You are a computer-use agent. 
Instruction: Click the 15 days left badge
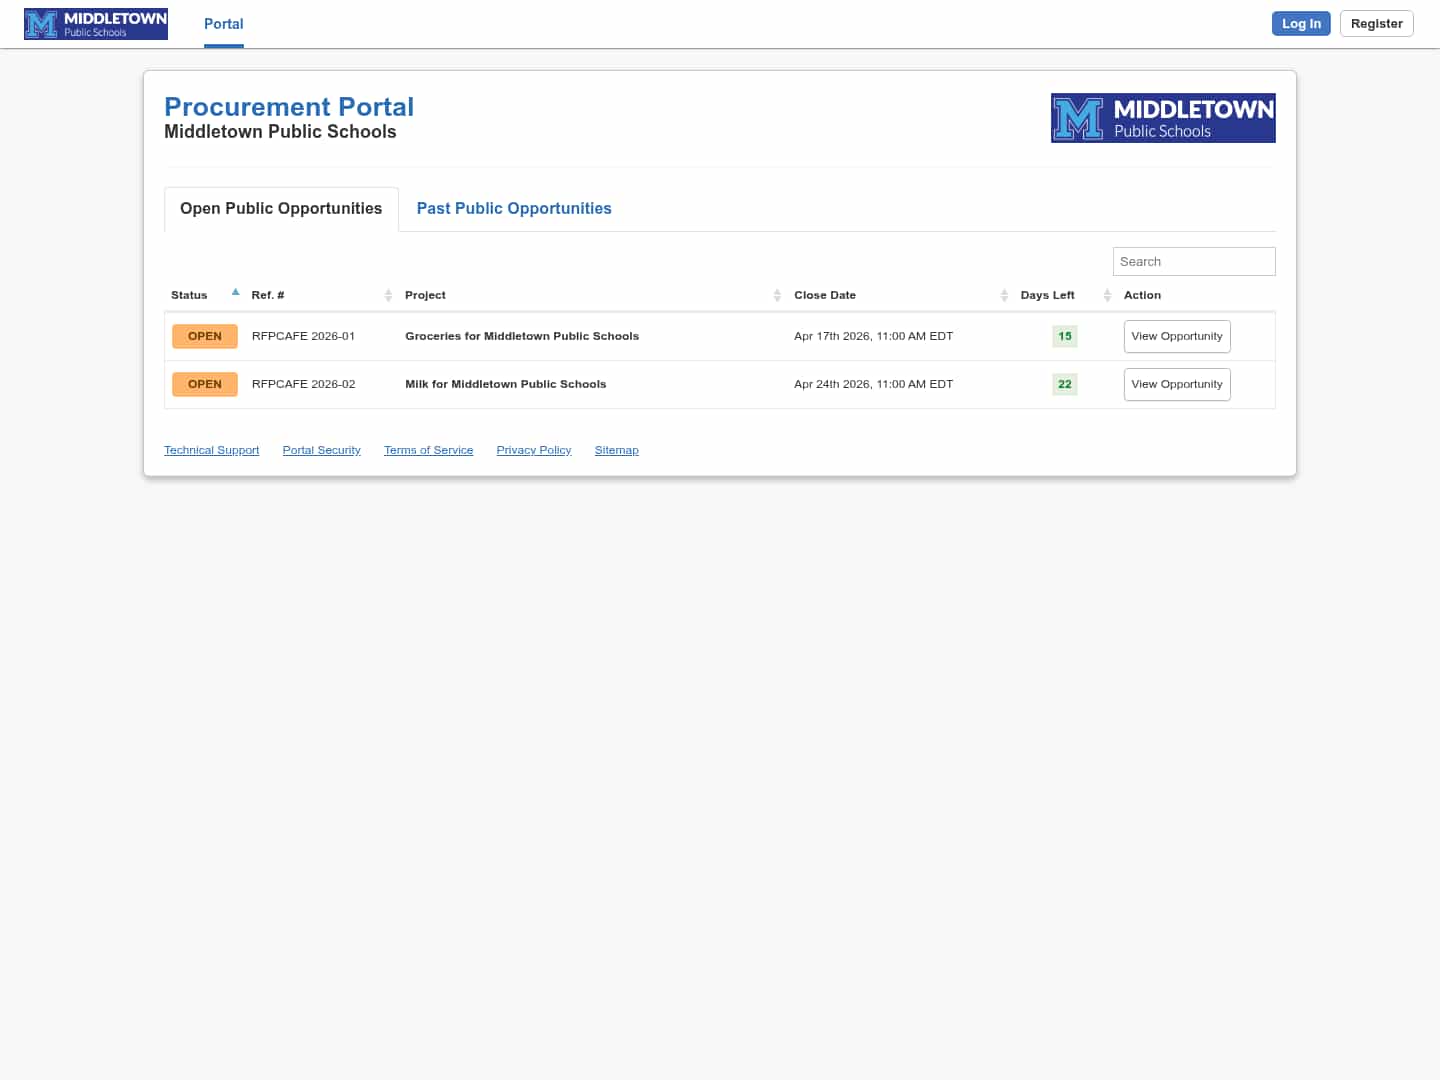click(1064, 336)
